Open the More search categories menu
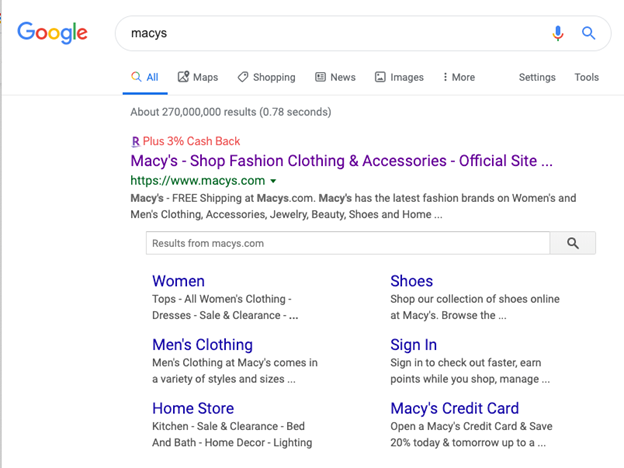This screenshot has height=468, width=624. point(459,77)
